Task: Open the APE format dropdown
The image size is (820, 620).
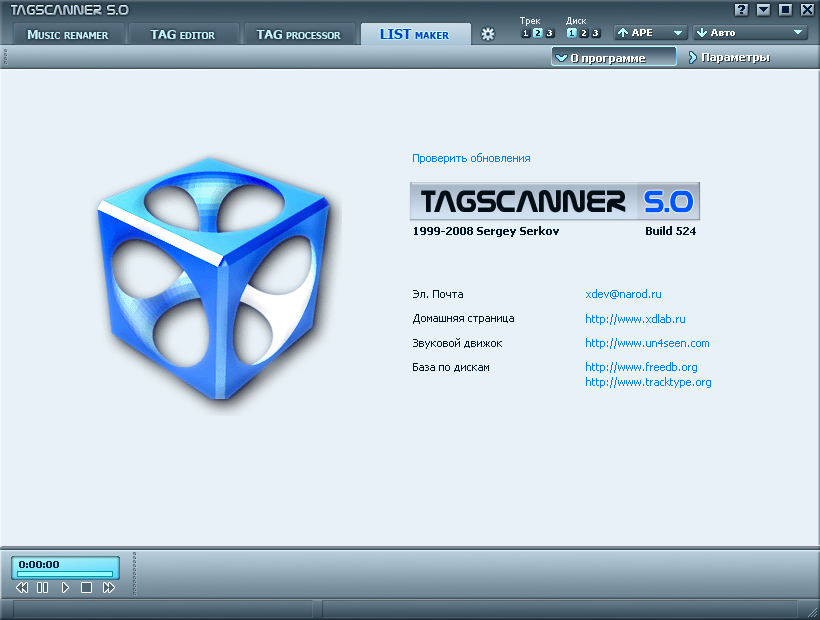Action: [x=650, y=33]
